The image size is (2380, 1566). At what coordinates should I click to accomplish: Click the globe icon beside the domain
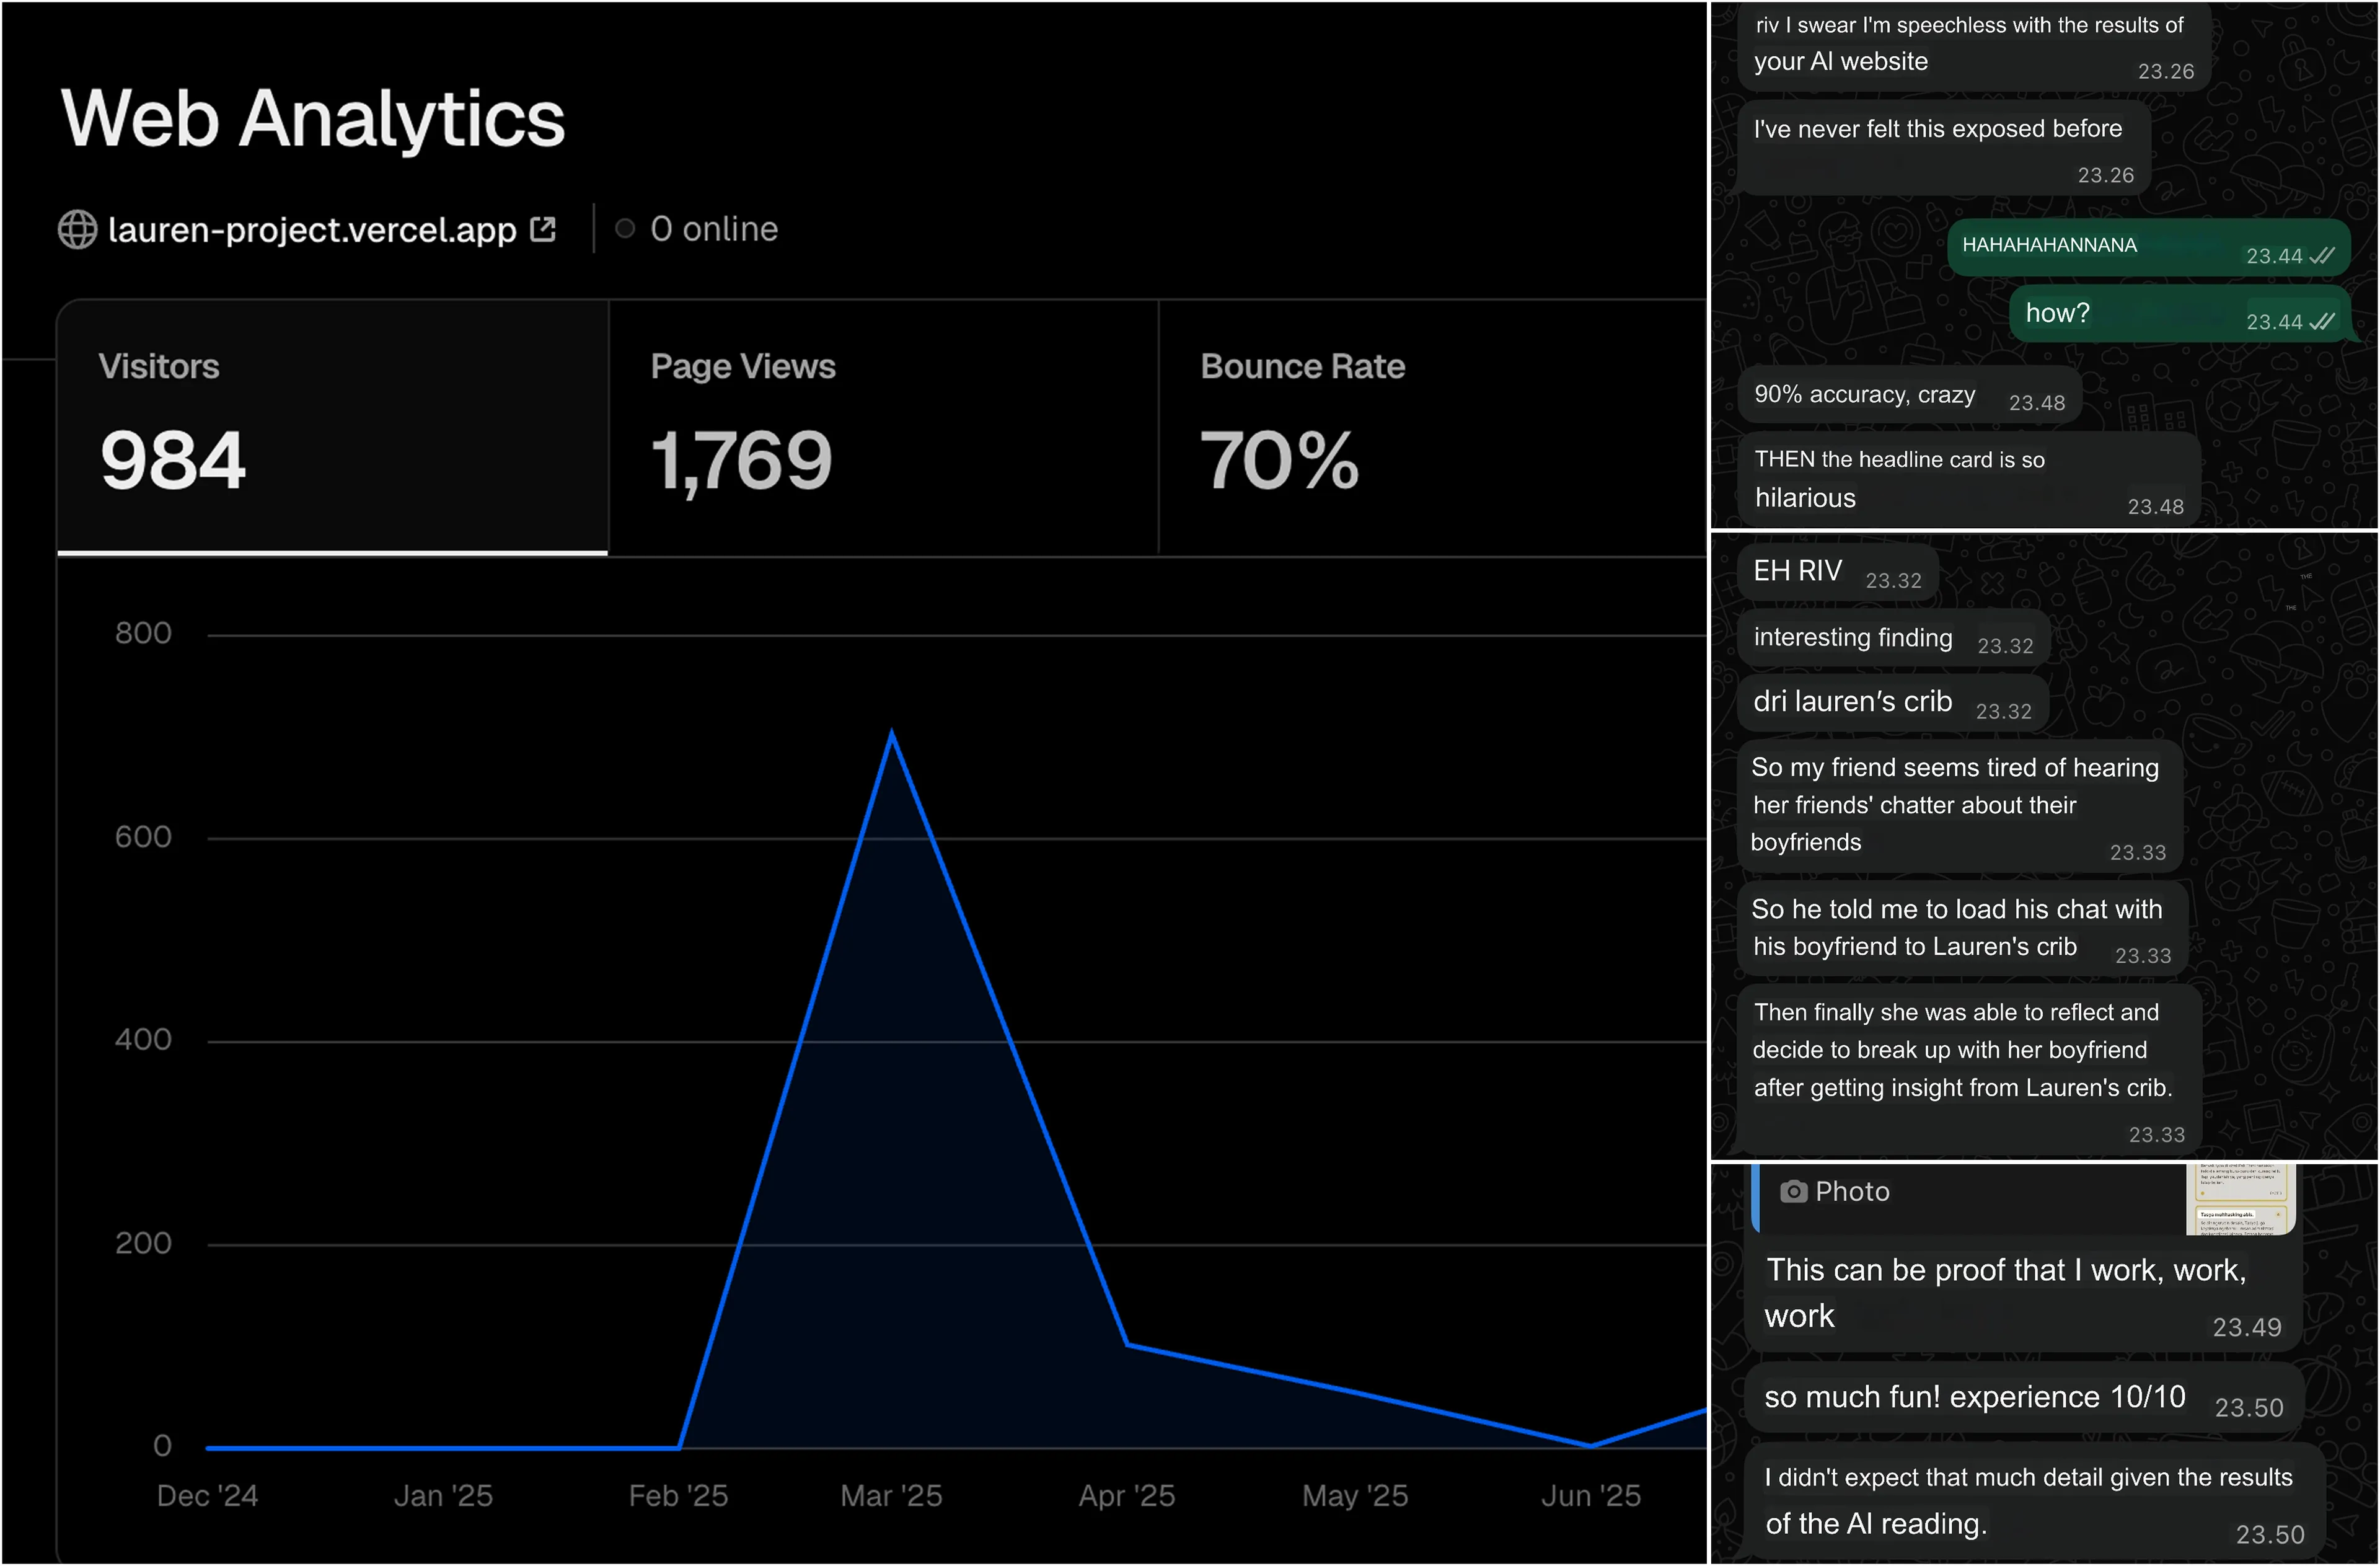[x=77, y=229]
